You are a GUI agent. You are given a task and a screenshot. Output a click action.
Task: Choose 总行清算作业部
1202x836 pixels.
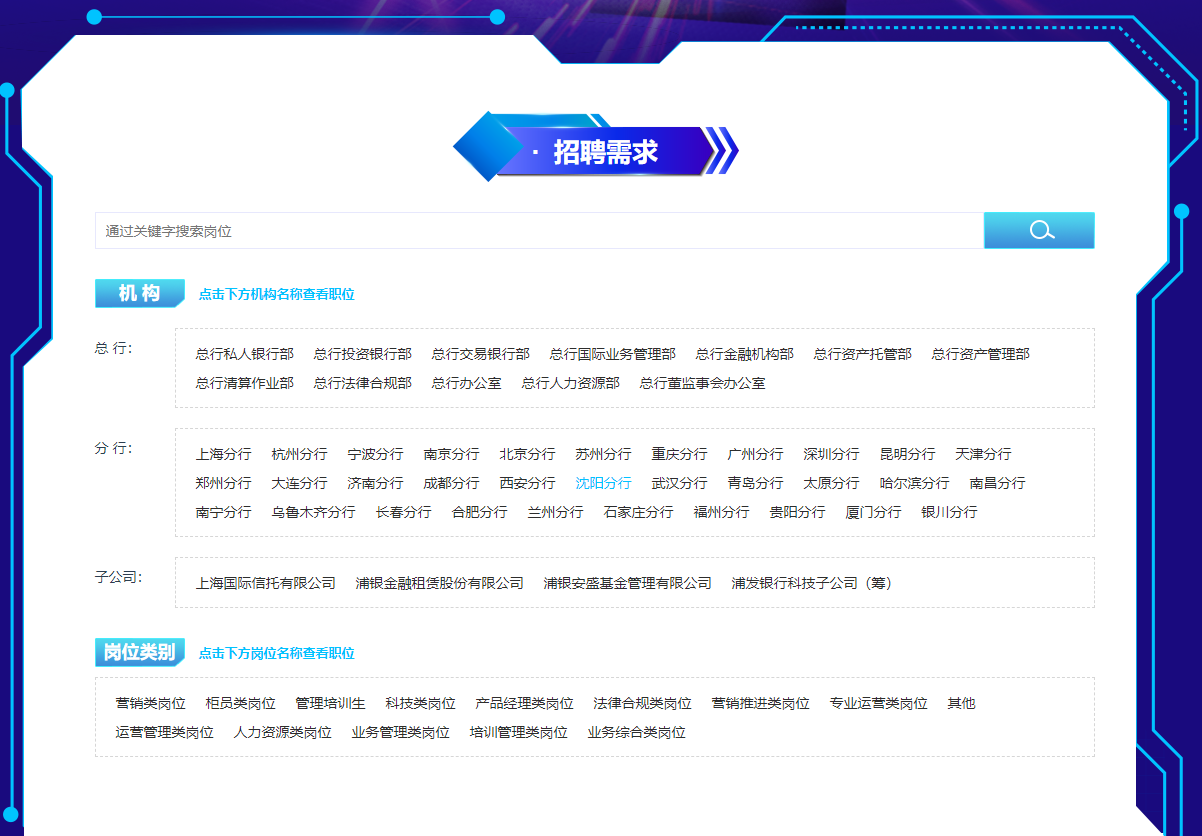tap(245, 383)
